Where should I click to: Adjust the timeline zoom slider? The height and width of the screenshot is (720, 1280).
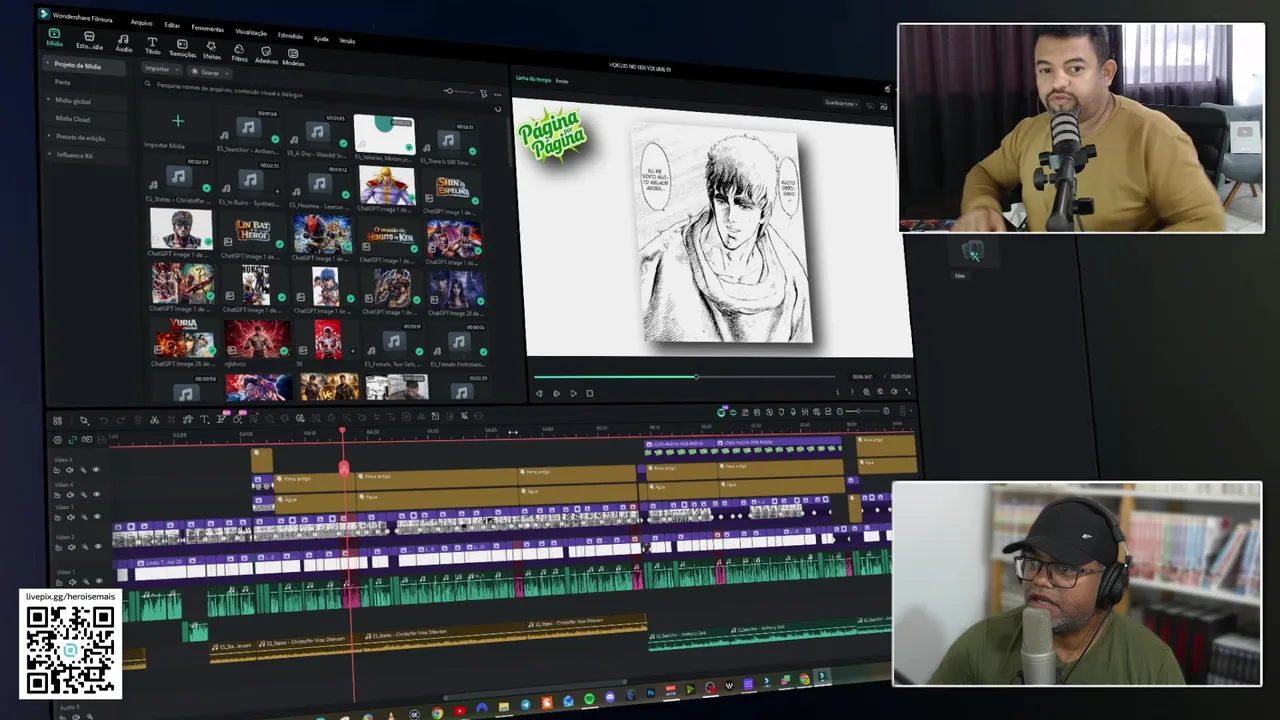point(862,411)
